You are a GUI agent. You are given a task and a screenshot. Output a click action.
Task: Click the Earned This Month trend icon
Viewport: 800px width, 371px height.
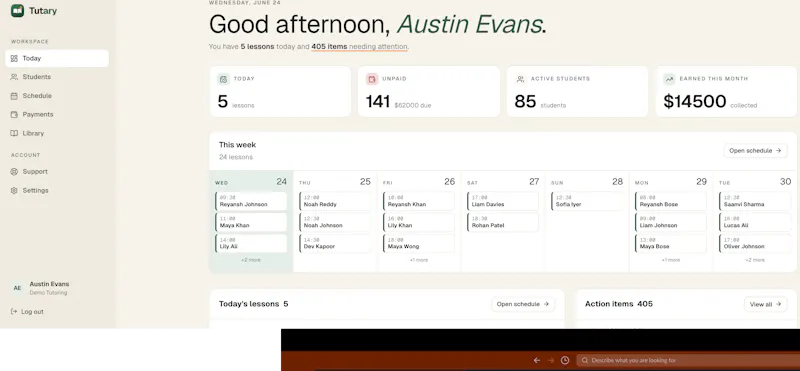669,79
